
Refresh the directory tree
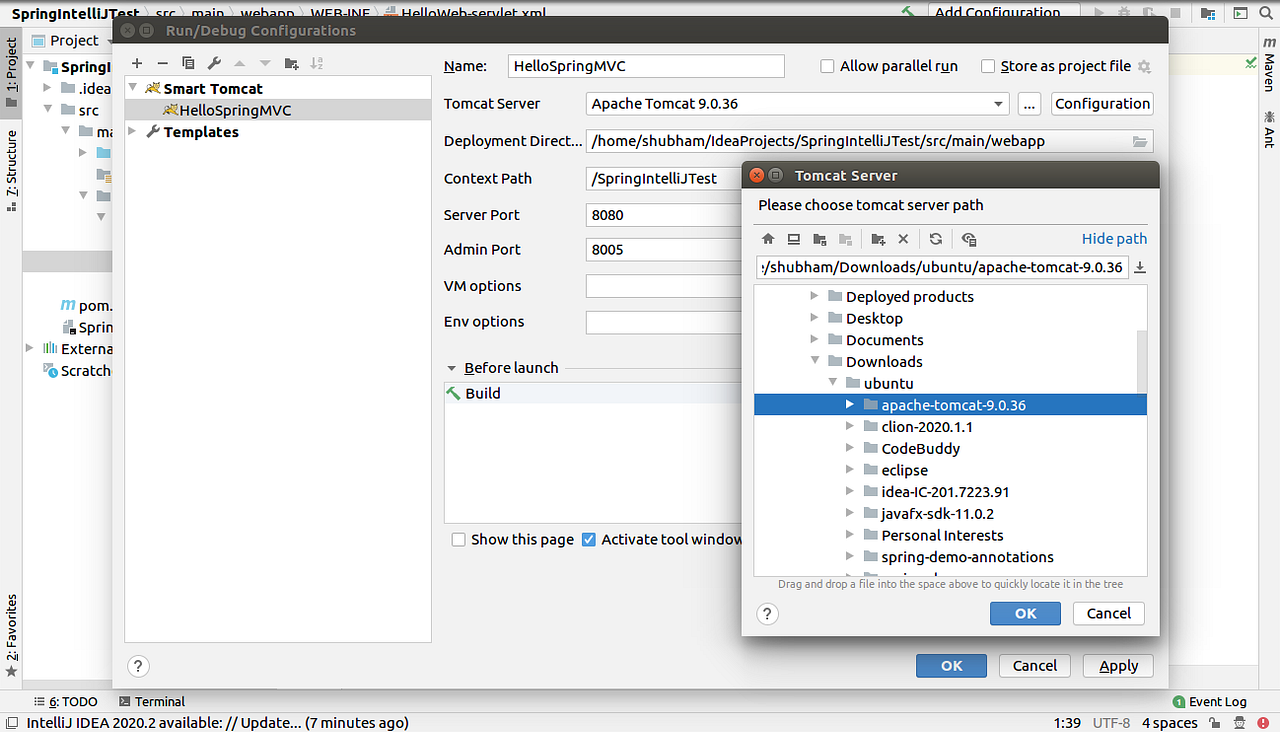click(x=935, y=239)
